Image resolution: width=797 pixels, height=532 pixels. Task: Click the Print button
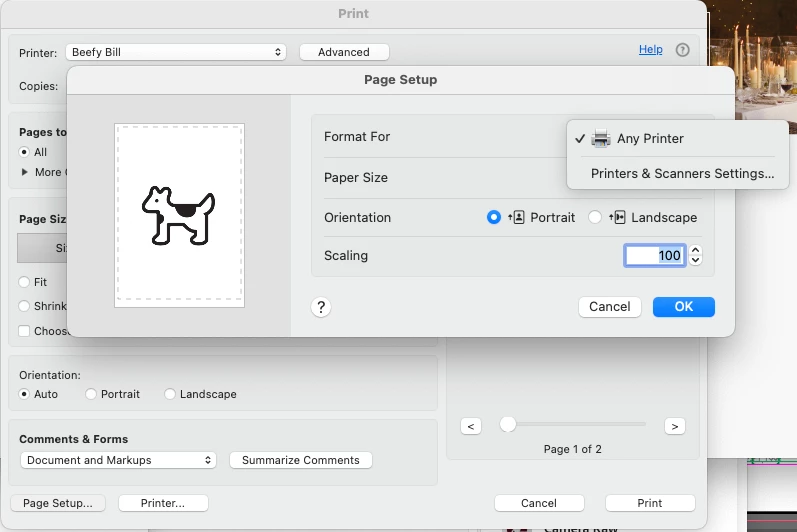[650, 503]
